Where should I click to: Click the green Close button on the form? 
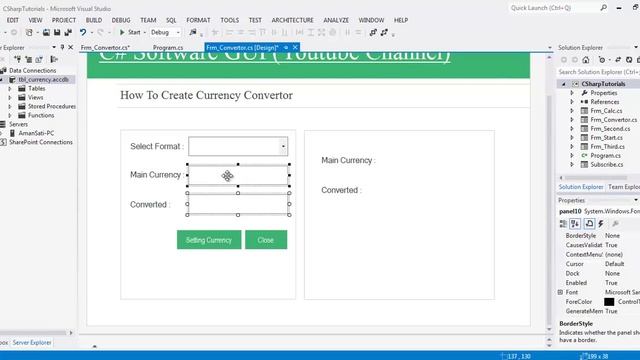[266, 240]
